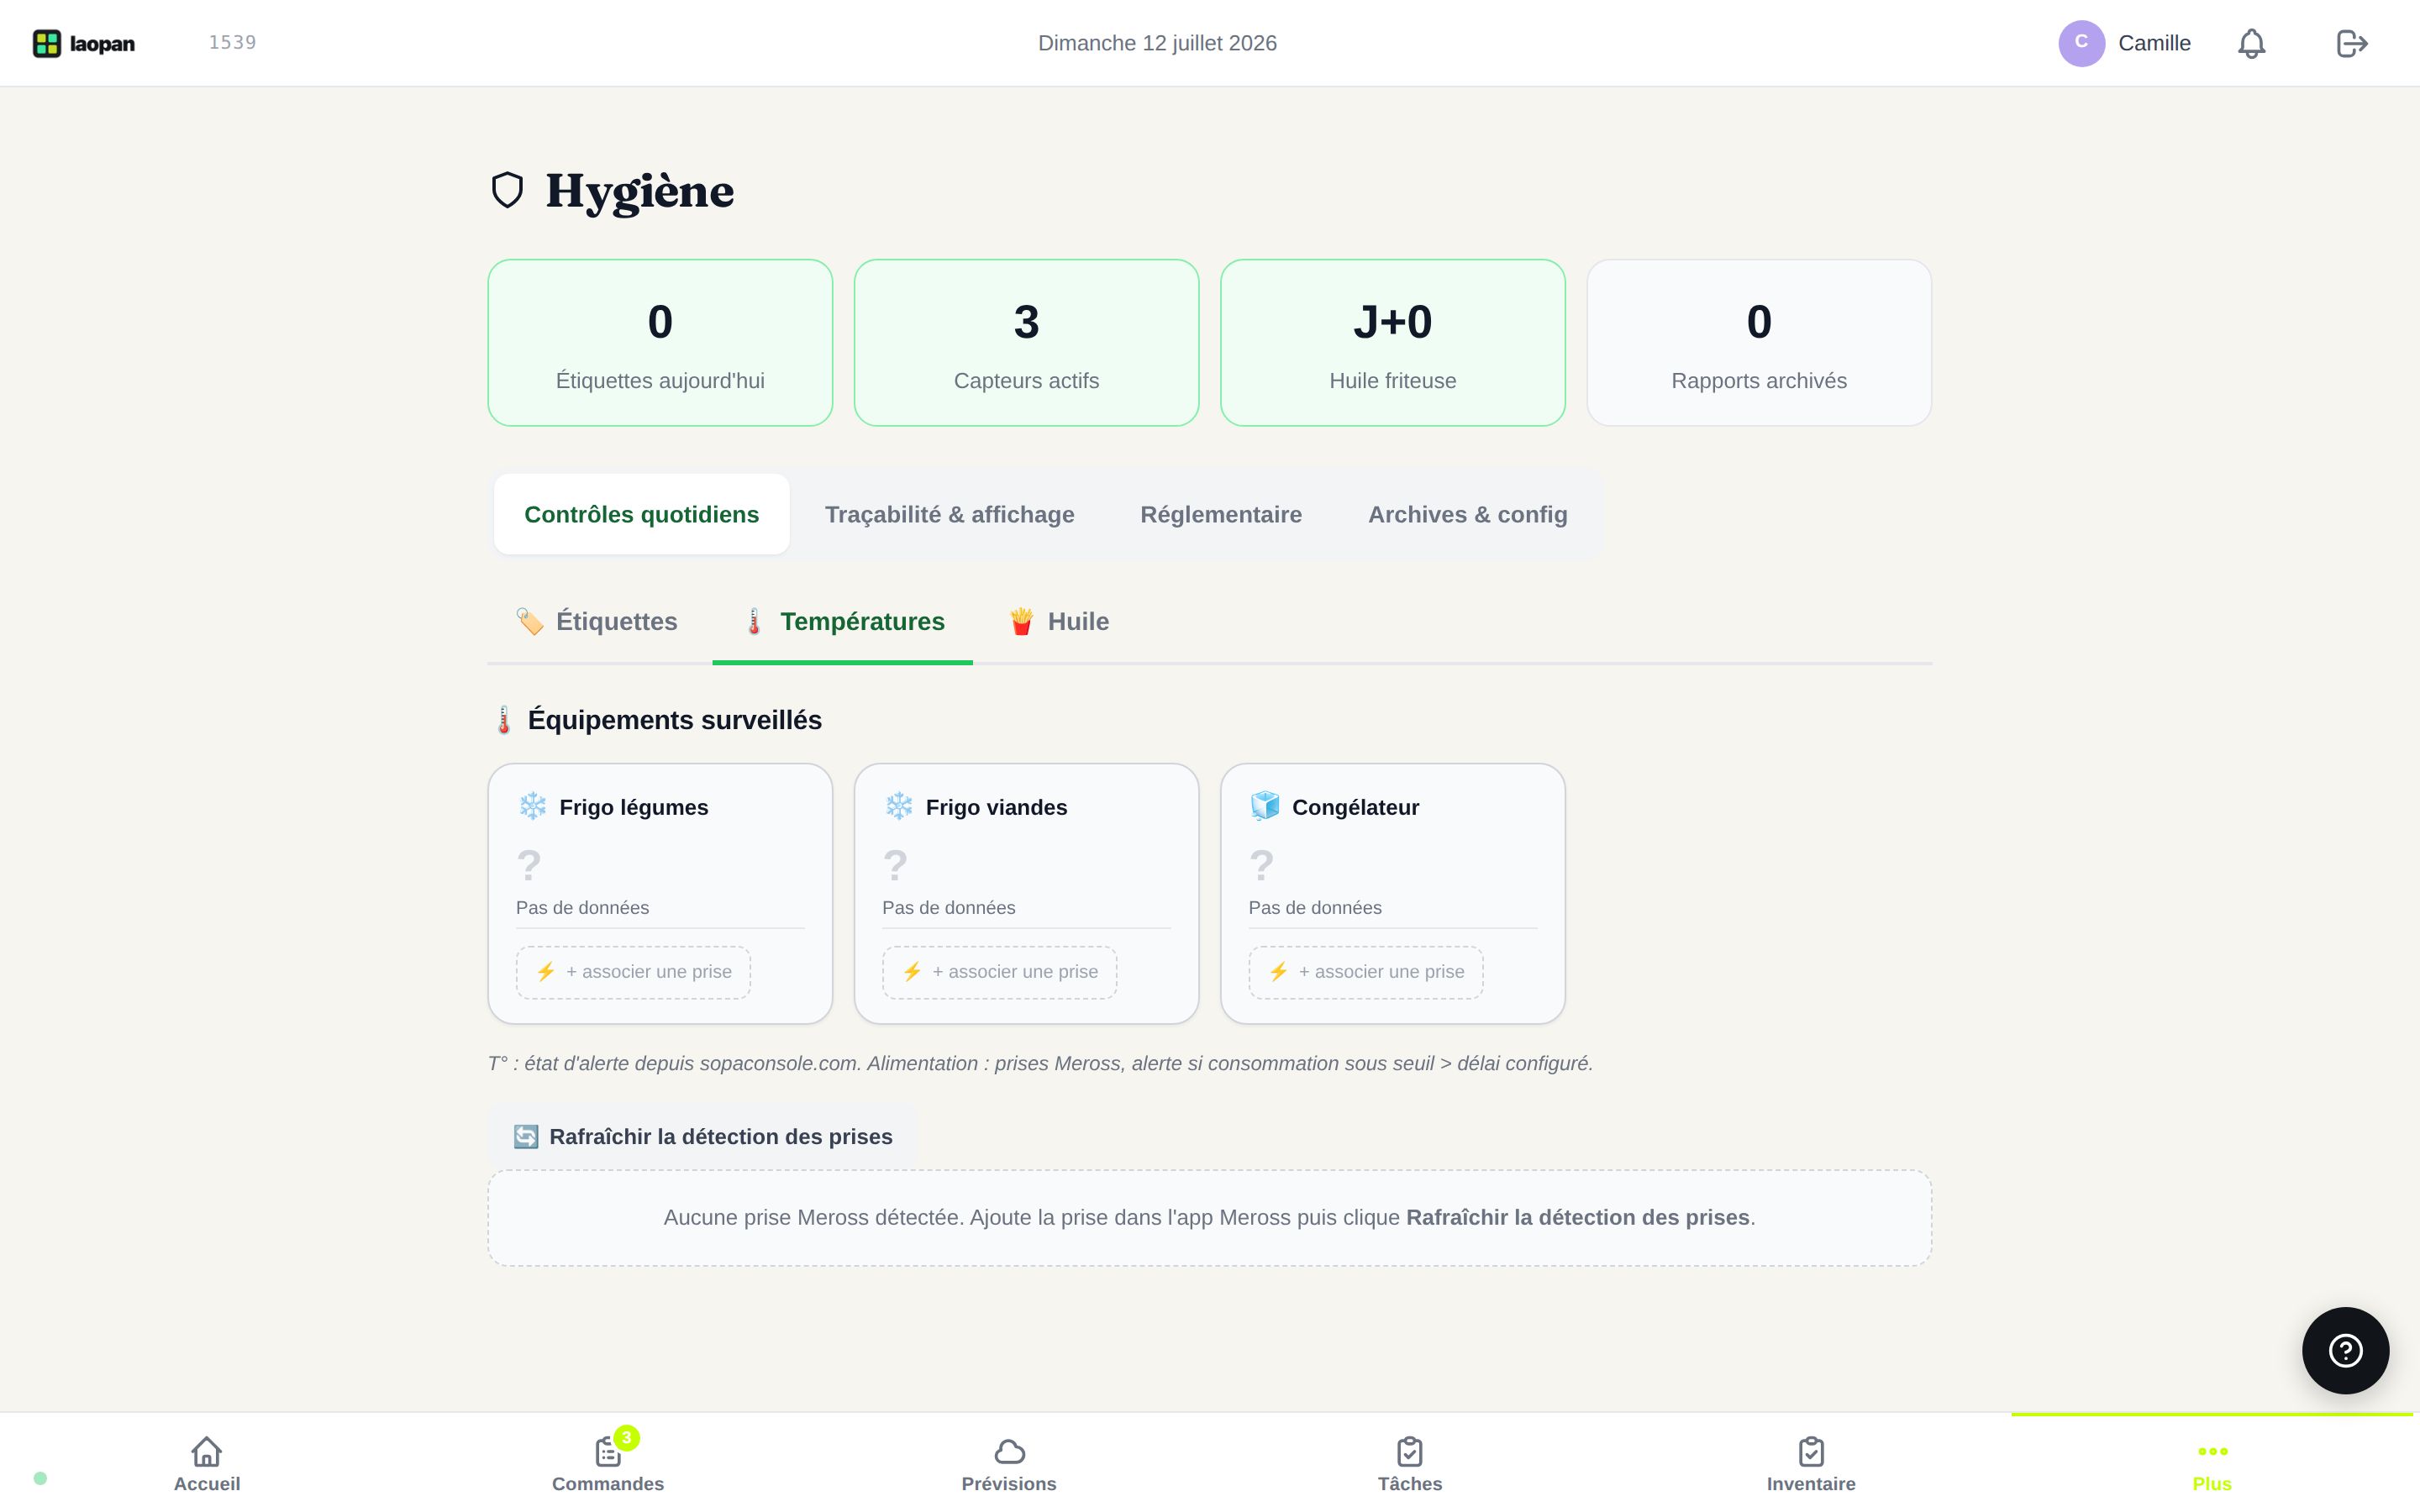Click the tag icon on Étiquettes tab
Image resolution: width=2420 pixels, height=1512 pixels.
pyautogui.click(x=529, y=621)
